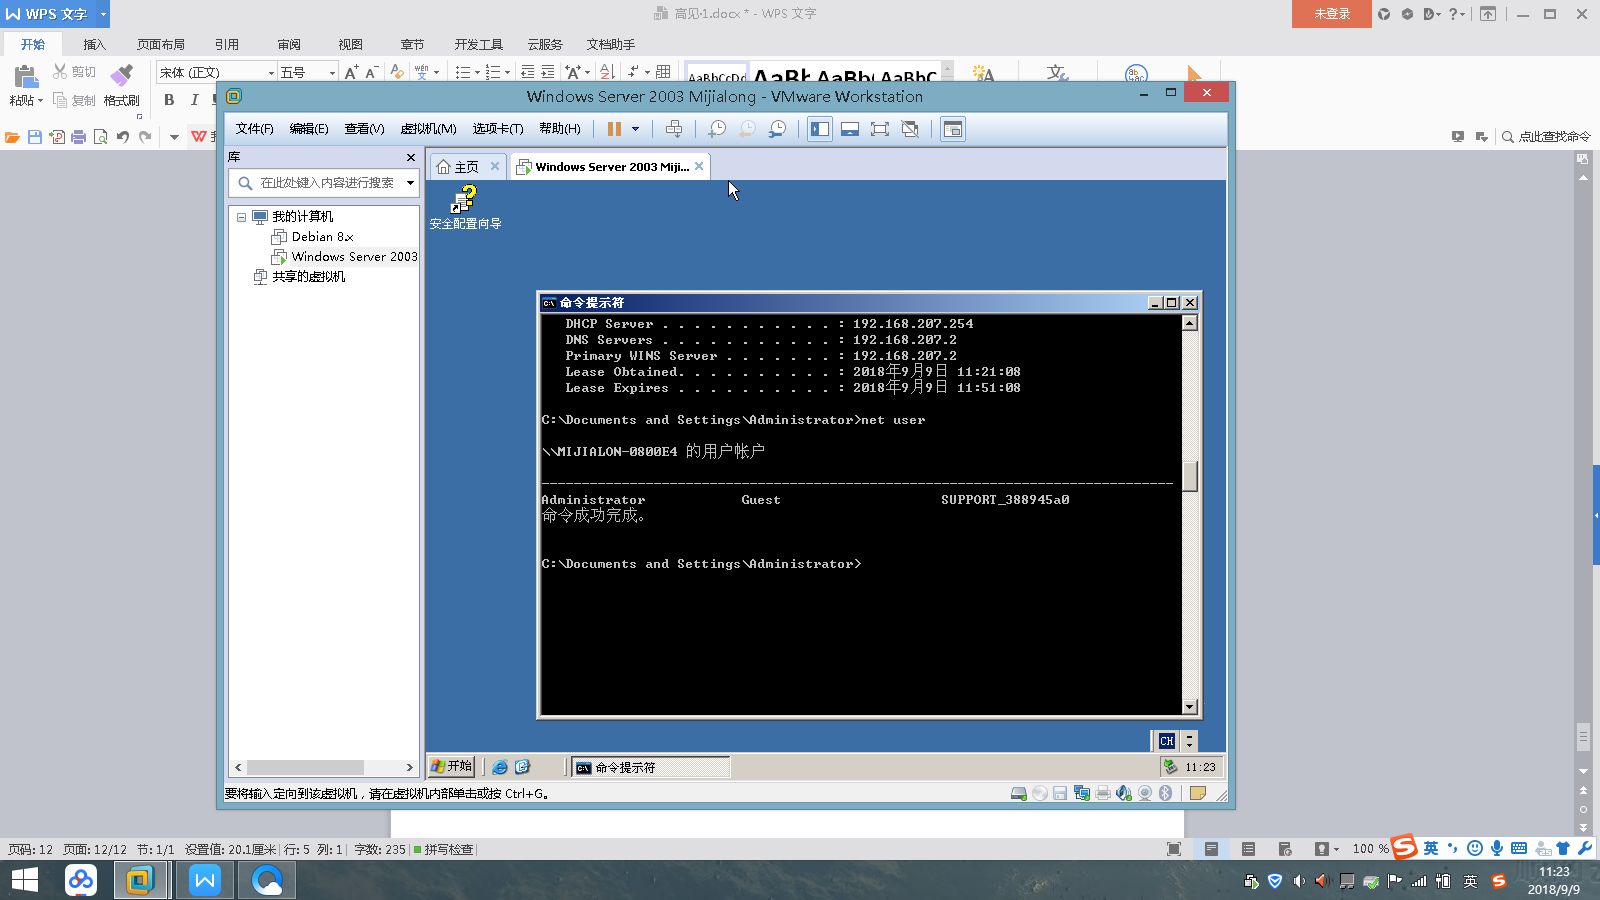Viewport: 1600px width, 900px height.
Task: Switch WPS to full screen view icon
Action: pyautogui.click(x=1174, y=849)
